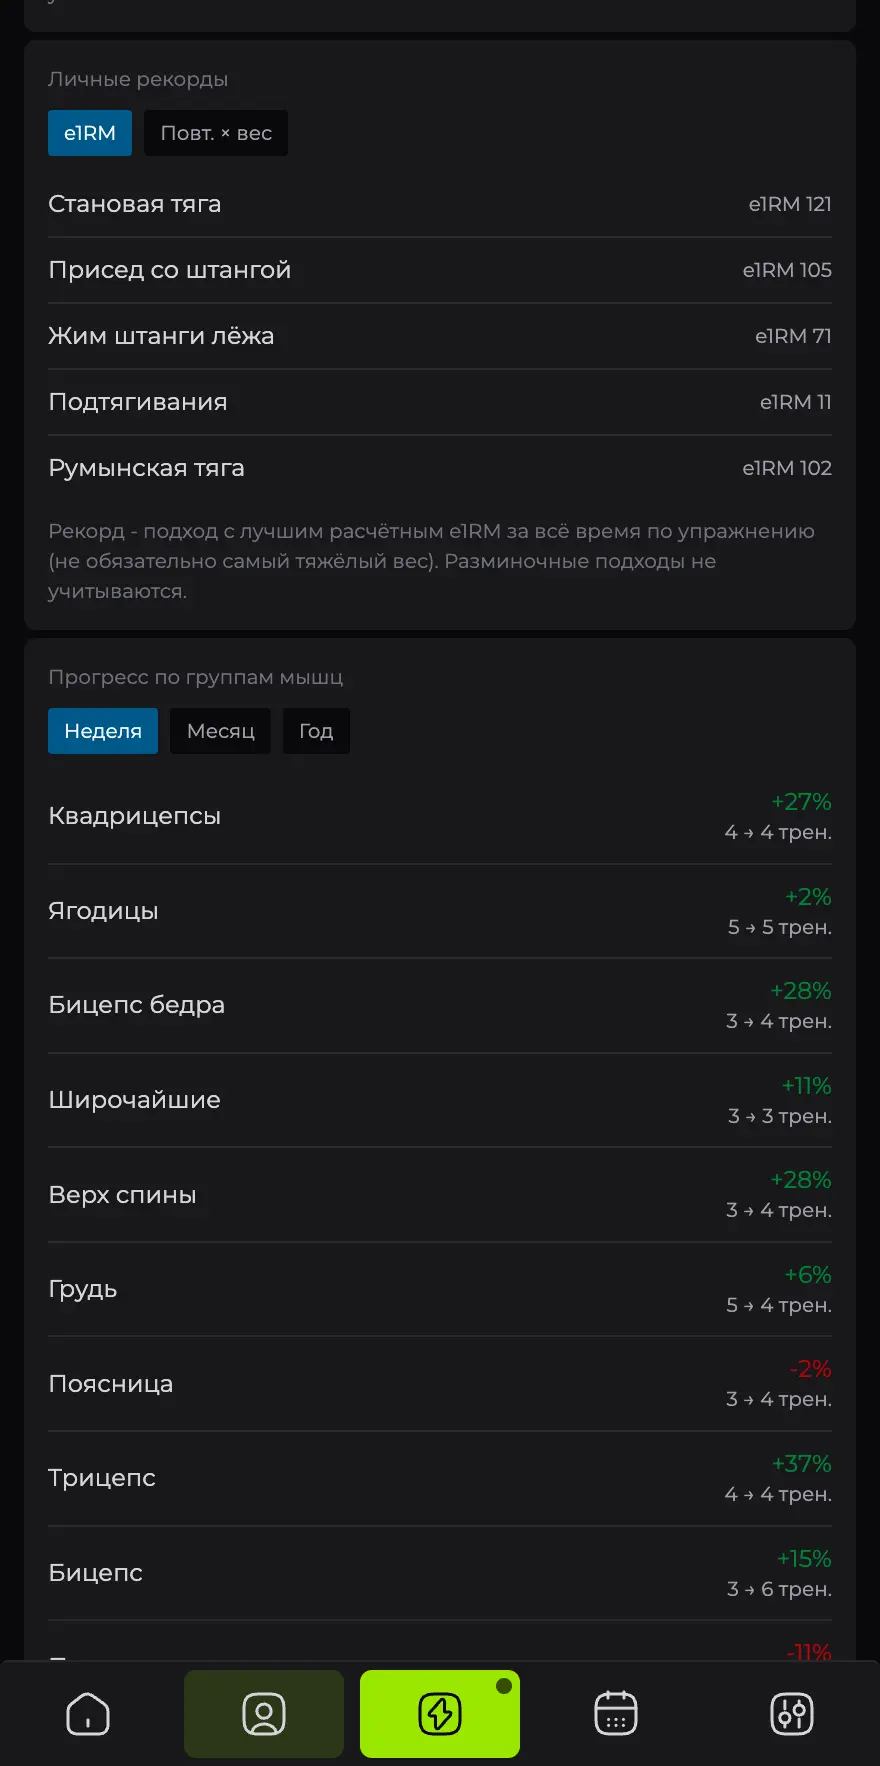Click the e1RM 105 value
Viewport: 880px width, 1766px height.
(787, 270)
